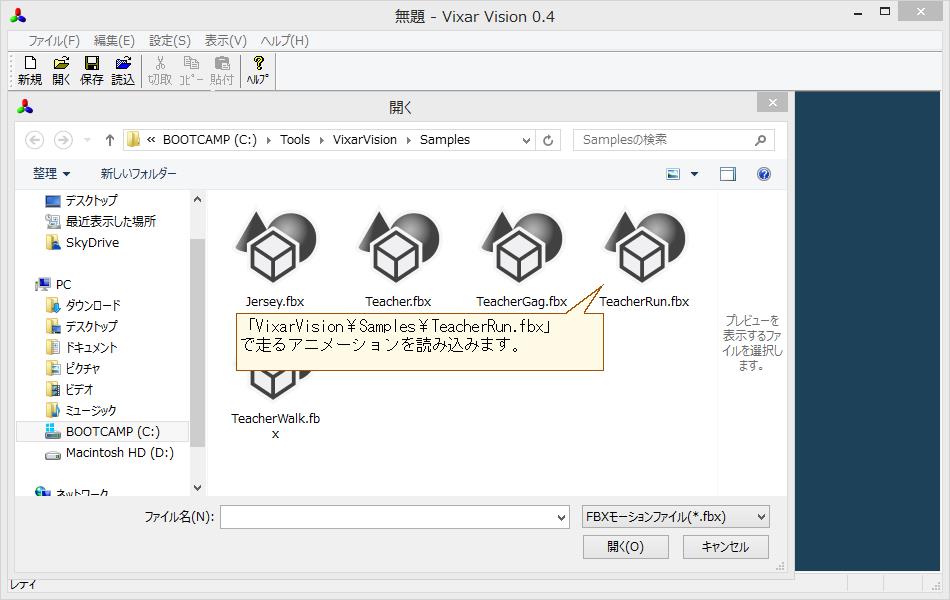The image size is (950, 600).
Task: Click the up-arrow navigation icon in the dialog
Action: point(109,140)
